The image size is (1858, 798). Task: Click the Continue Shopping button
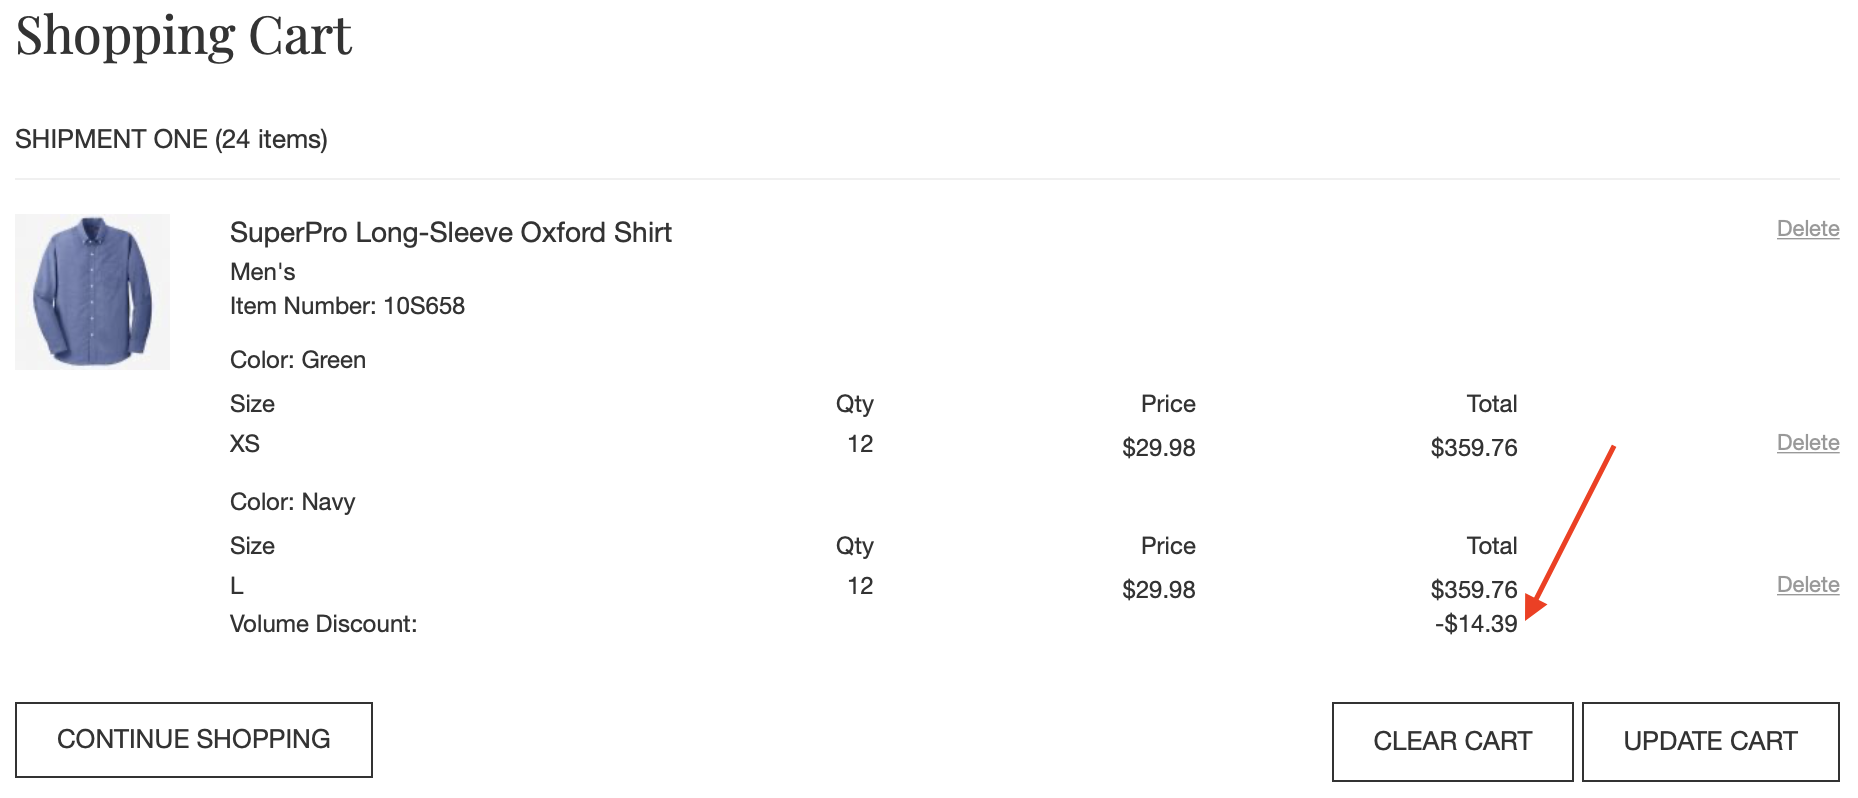point(194,740)
